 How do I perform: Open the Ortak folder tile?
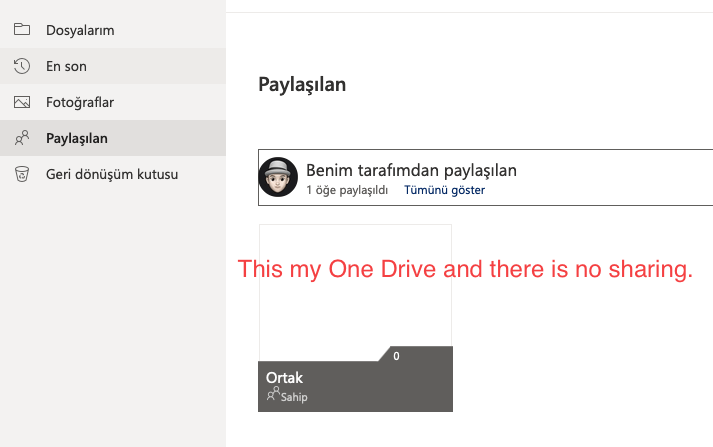point(355,318)
